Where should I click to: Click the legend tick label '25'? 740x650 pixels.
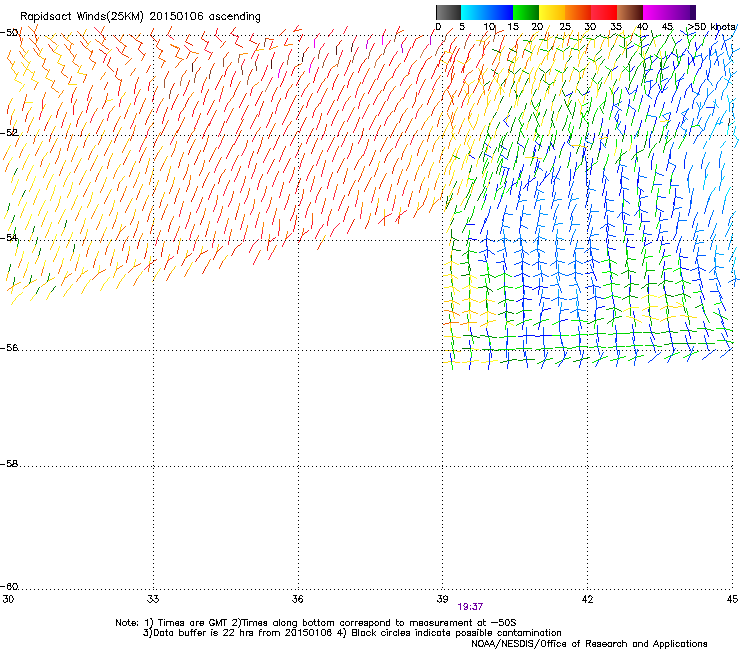[x=564, y=27]
